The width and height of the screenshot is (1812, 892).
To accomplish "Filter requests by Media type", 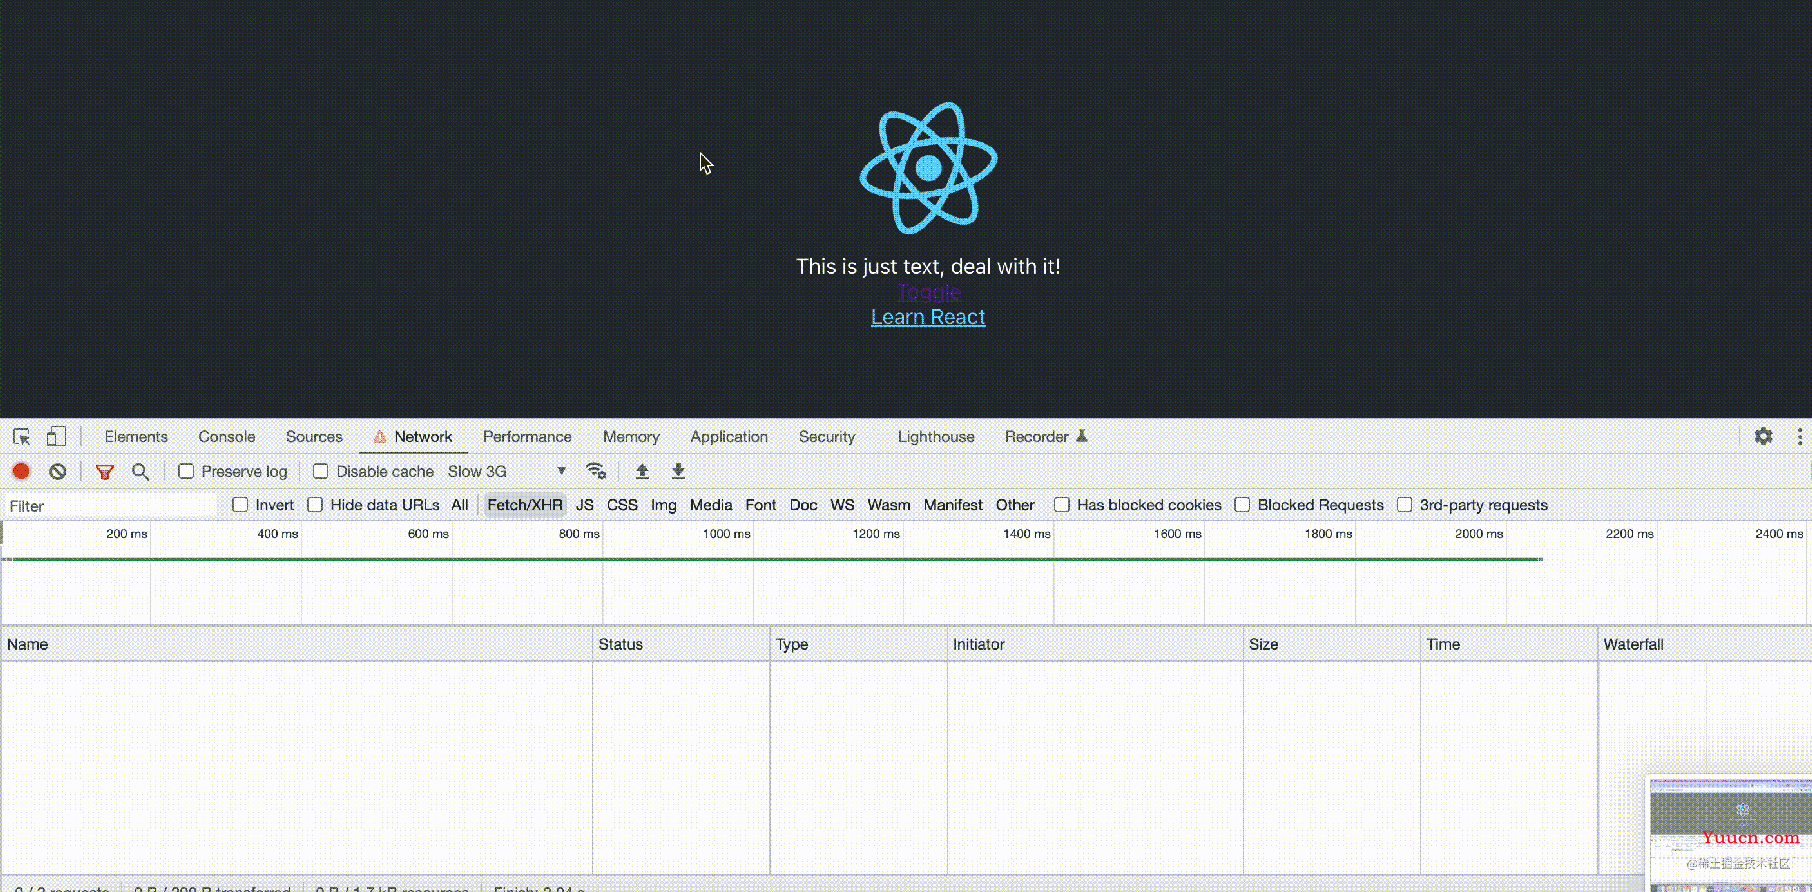I will click(711, 505).
